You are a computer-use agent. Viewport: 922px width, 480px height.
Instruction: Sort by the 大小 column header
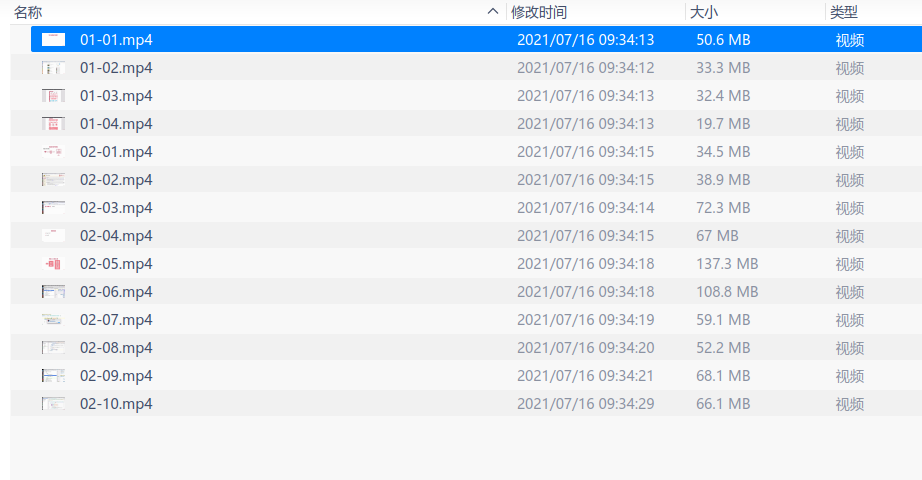point(704,12)
